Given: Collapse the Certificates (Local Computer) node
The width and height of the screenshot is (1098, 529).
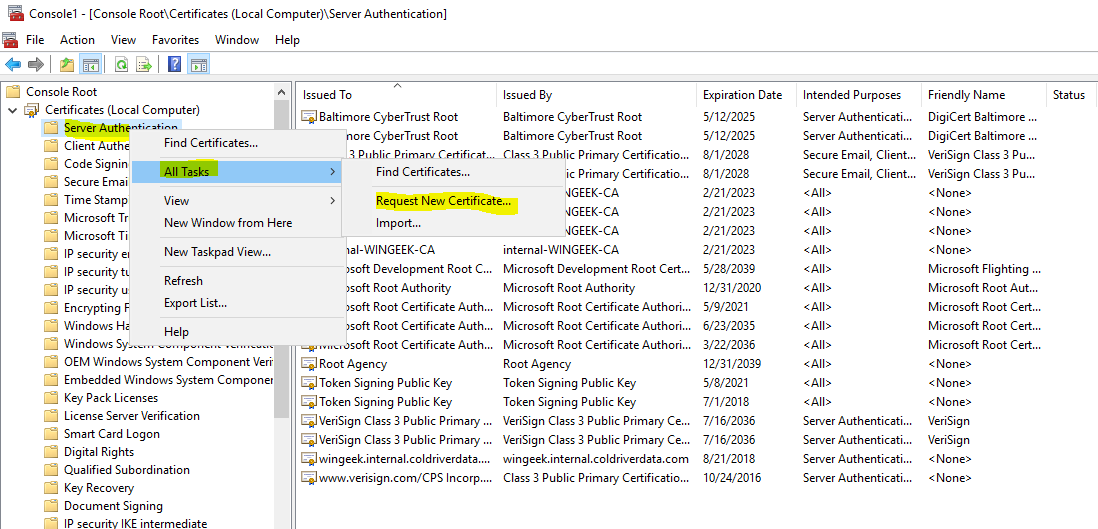Looking at the screenshot, I should coord(11,110).
